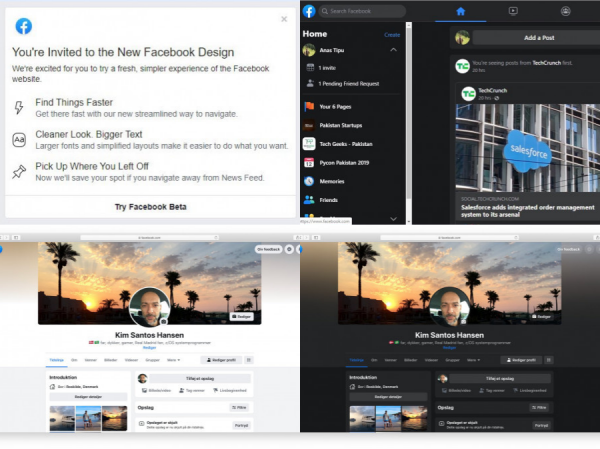Open the Salesforce building article image
This screenshot has height=449, width=600.
(x=528, y=148)
